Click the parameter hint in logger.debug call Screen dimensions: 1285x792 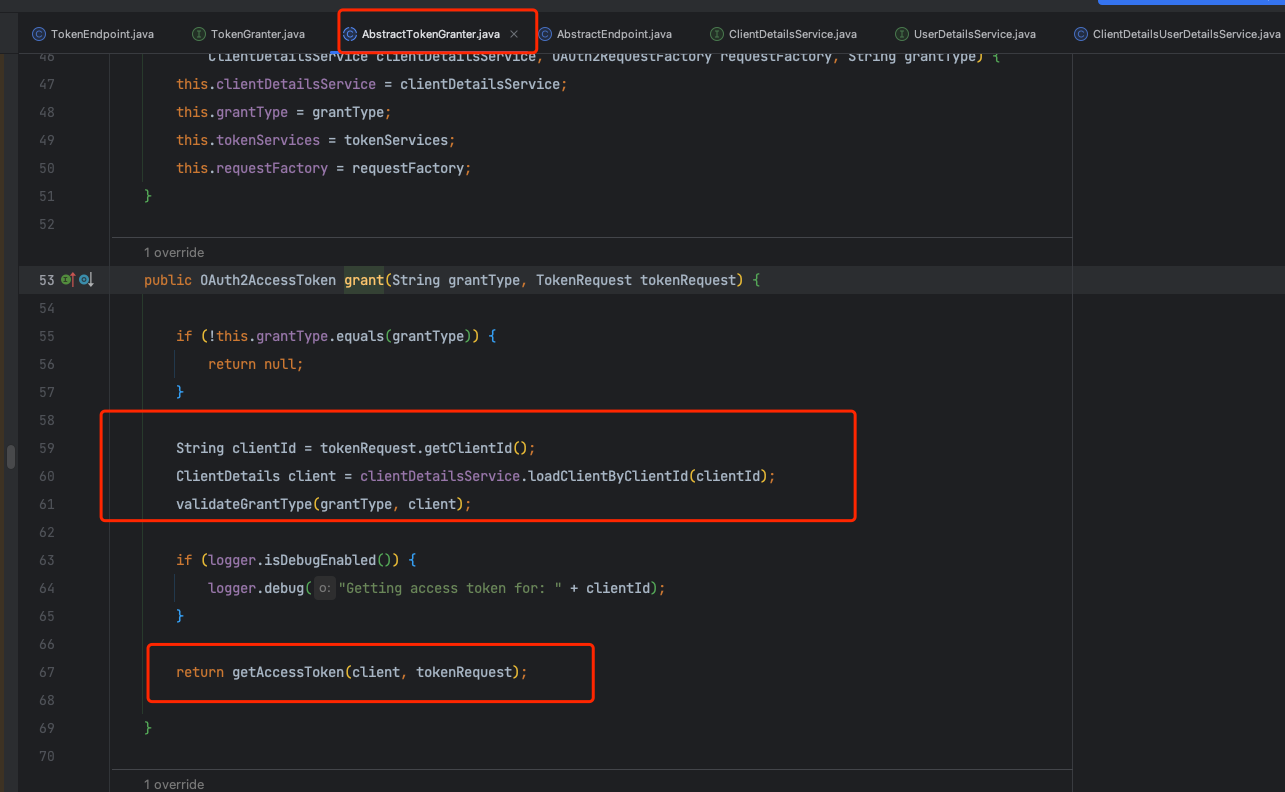325,588
